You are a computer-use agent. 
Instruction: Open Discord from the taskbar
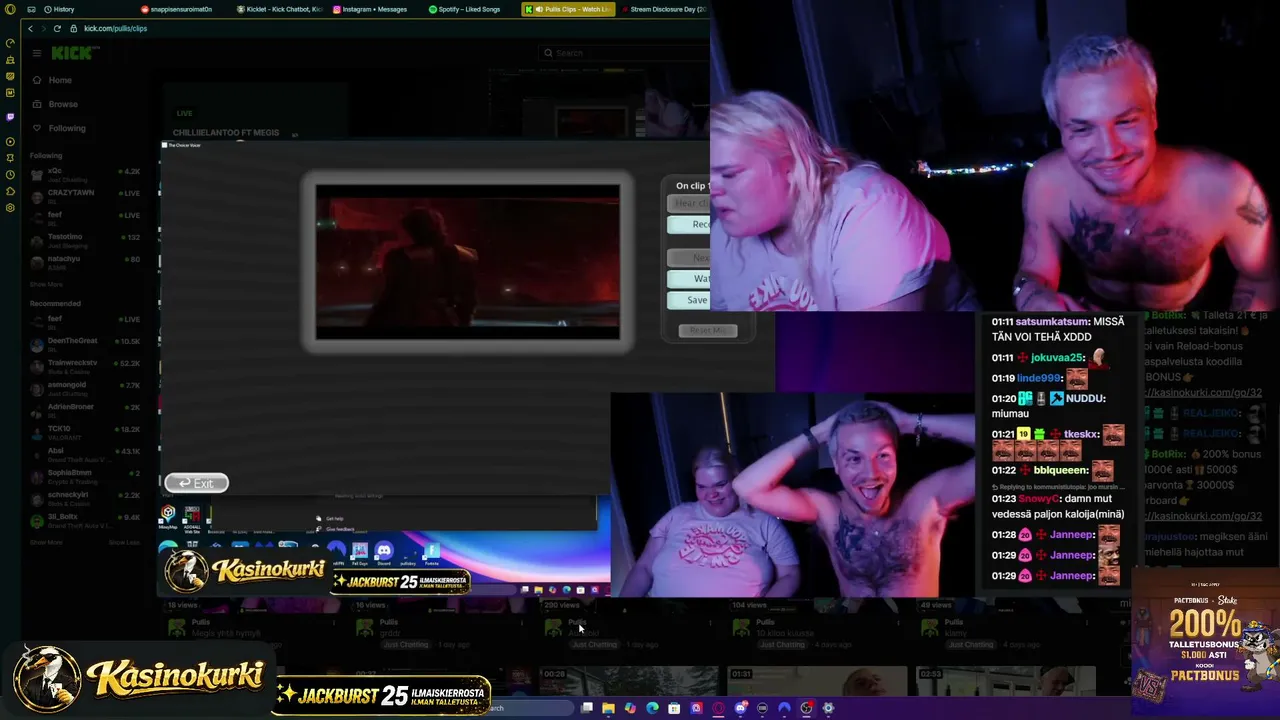coord(740,708)
